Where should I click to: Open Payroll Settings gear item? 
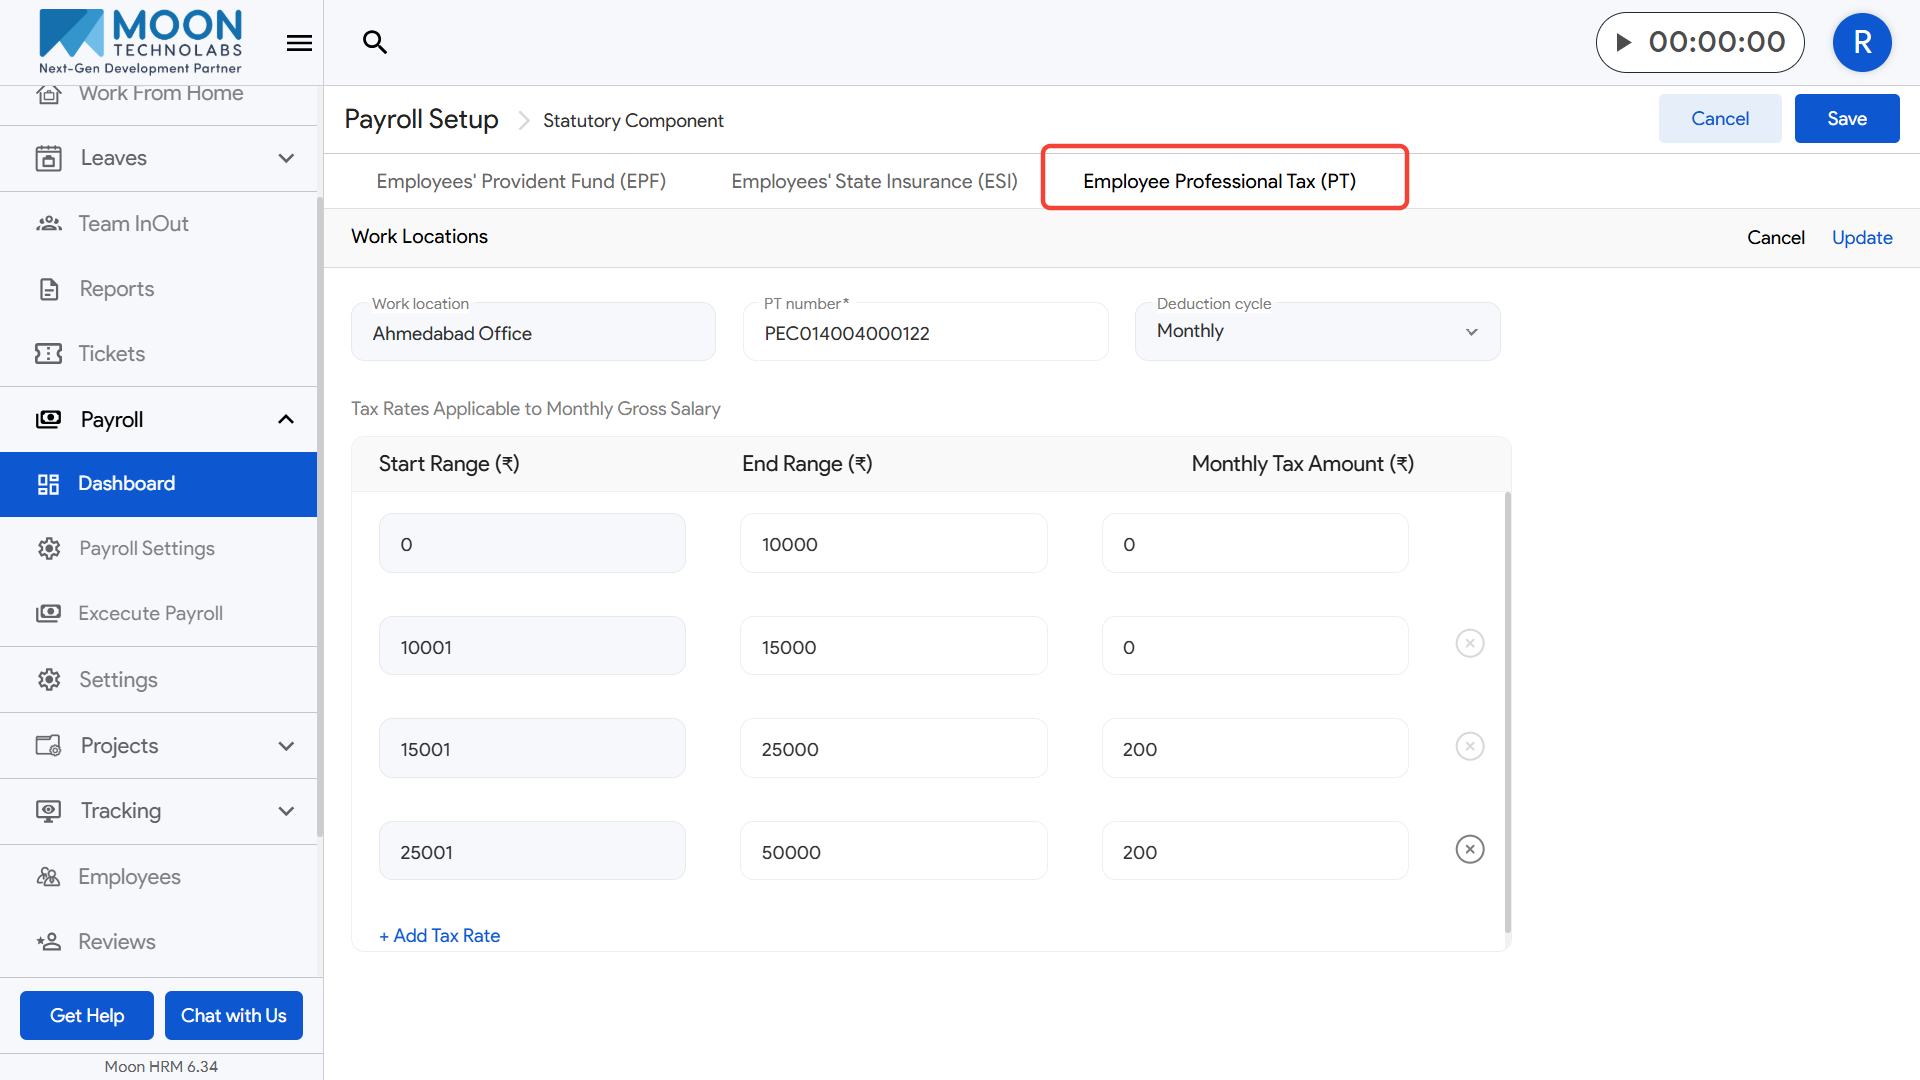click(146, 549)
